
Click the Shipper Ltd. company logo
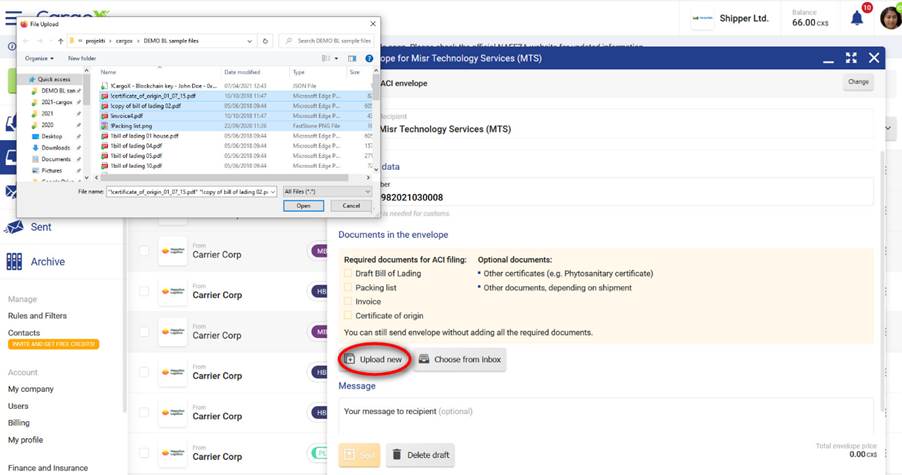(702, 18)
